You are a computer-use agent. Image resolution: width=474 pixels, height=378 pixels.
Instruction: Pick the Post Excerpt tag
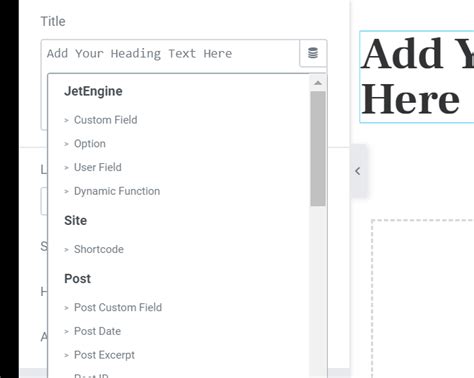[104, 355]
